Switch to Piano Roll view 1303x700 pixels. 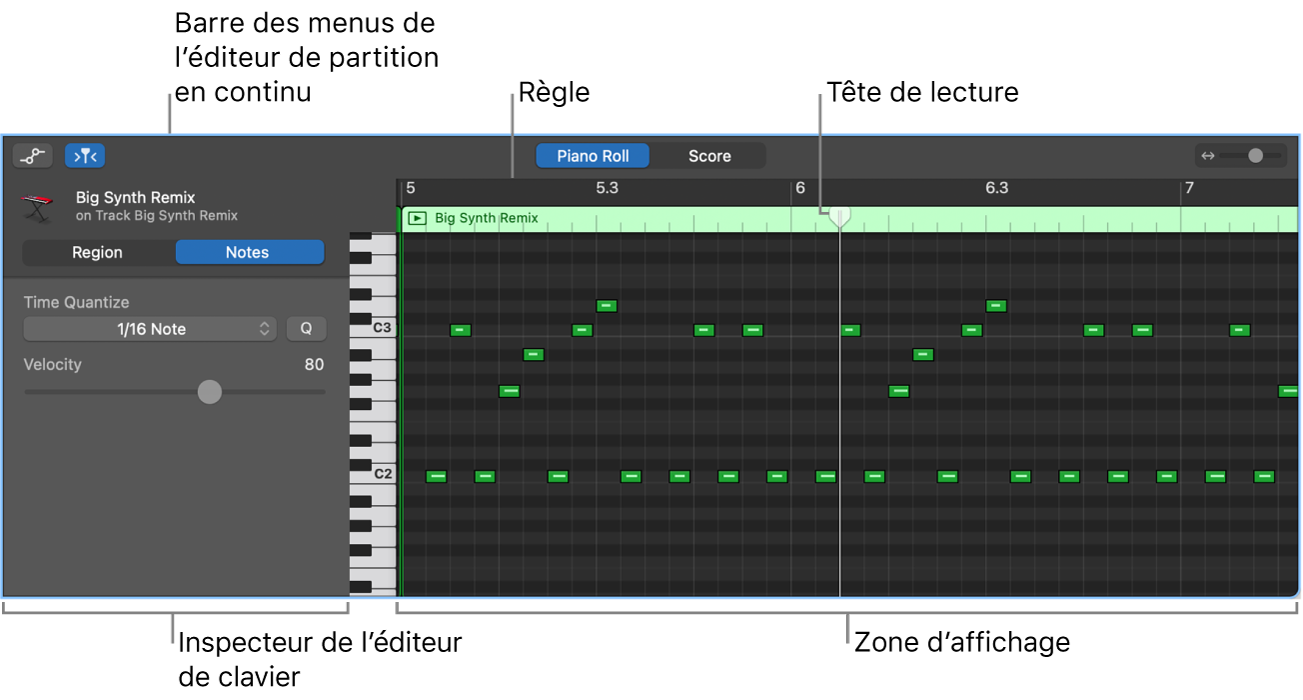click(x=592, y=156)
